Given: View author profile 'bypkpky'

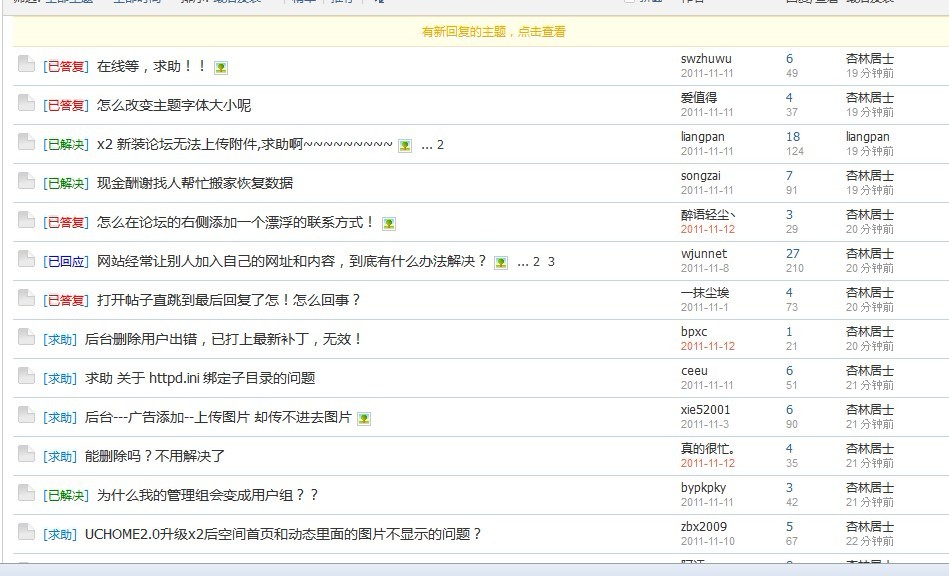Looking at the screenshot, I should coord(703,488).
